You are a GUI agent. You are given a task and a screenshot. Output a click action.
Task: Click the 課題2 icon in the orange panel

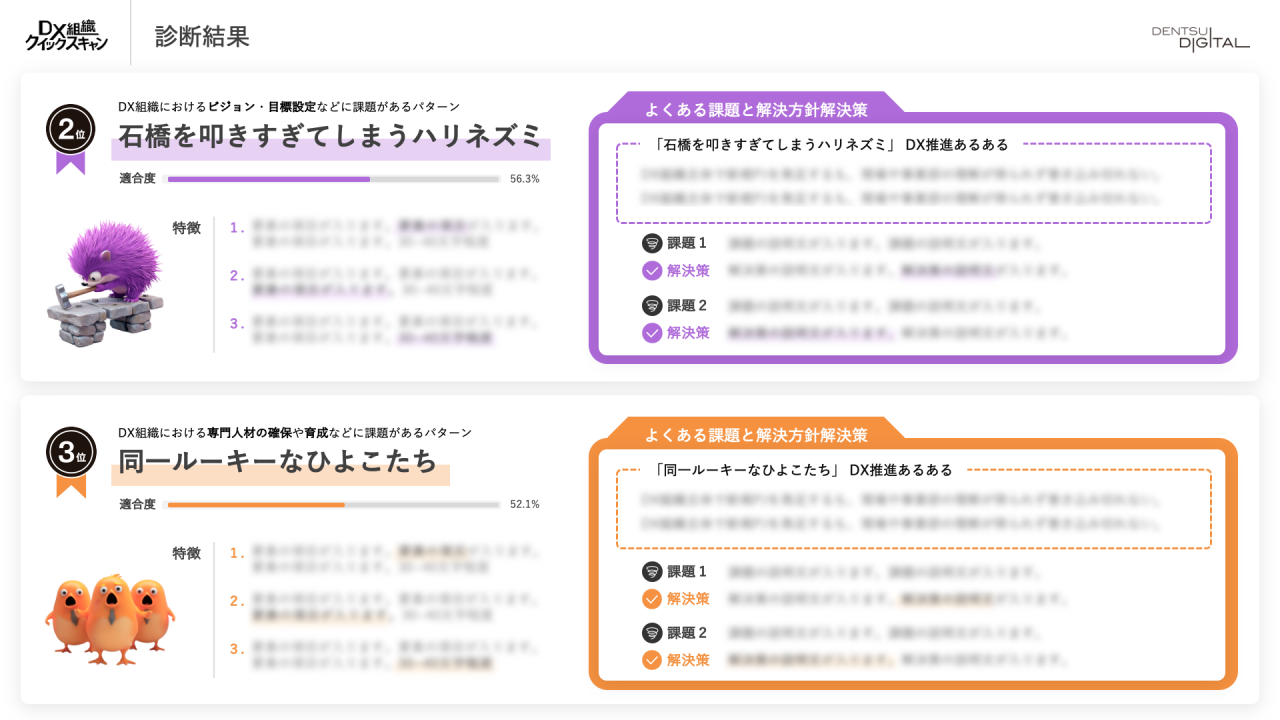(652, 633)
